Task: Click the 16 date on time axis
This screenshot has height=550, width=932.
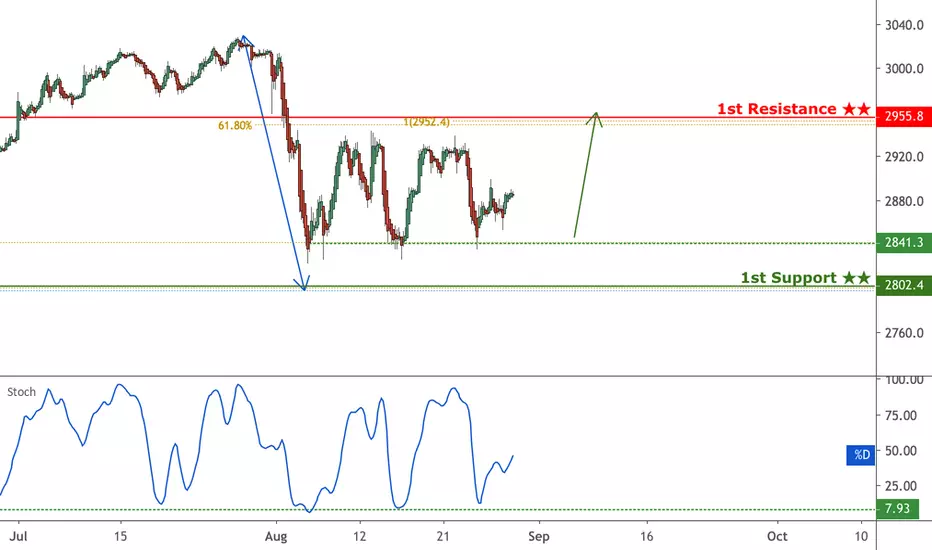Action: 647,536
